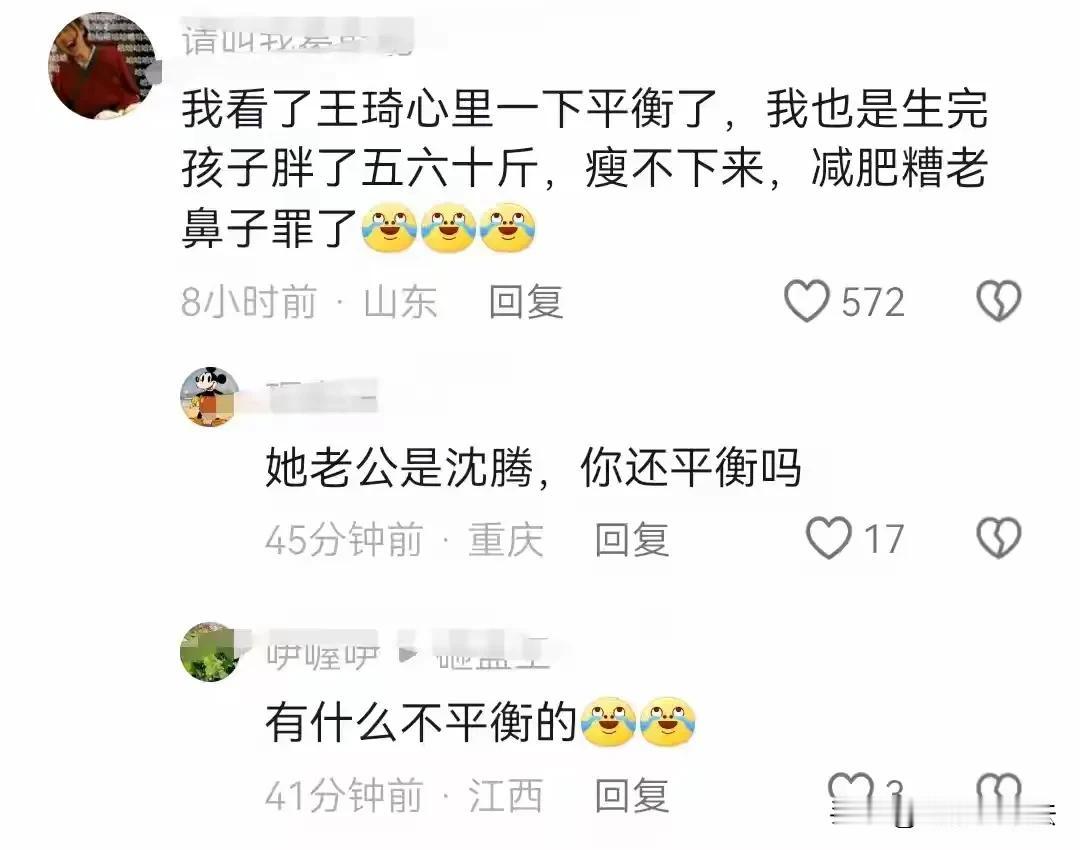1080x850 pixels.
Task: Like the comment with 572 likes
Action: (806, 301)
